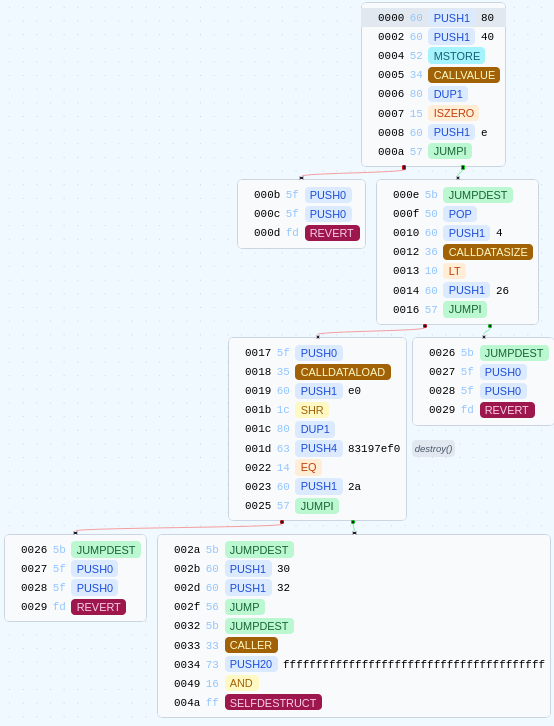Select the highlighted 0000 PUSH1 80 row
Viewport: 554px width, 726px height.
[x=433, y=18]
